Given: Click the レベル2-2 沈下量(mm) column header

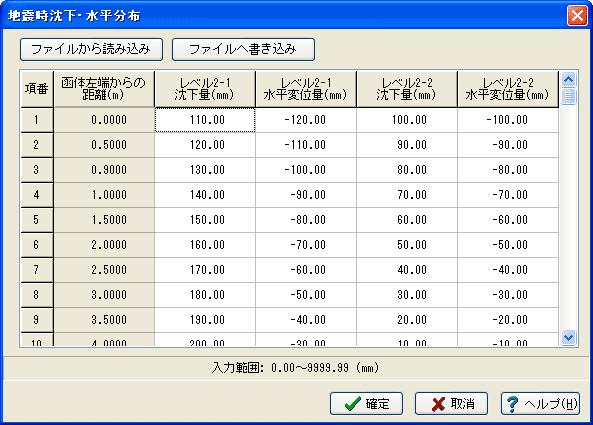Looking at the screenshot, I should coord(407,89).
